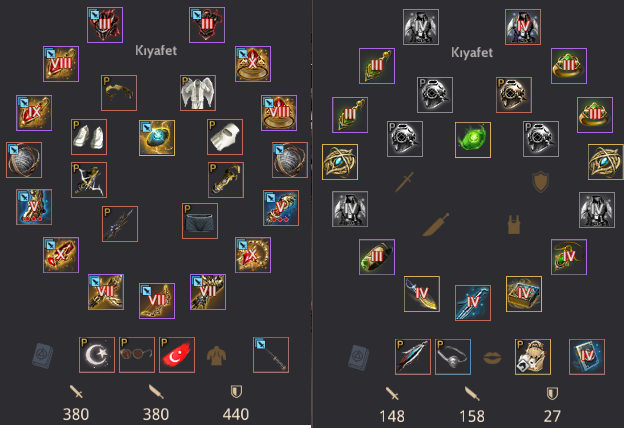Select the red Turkish flag cosmetic item

click(177, 355)
